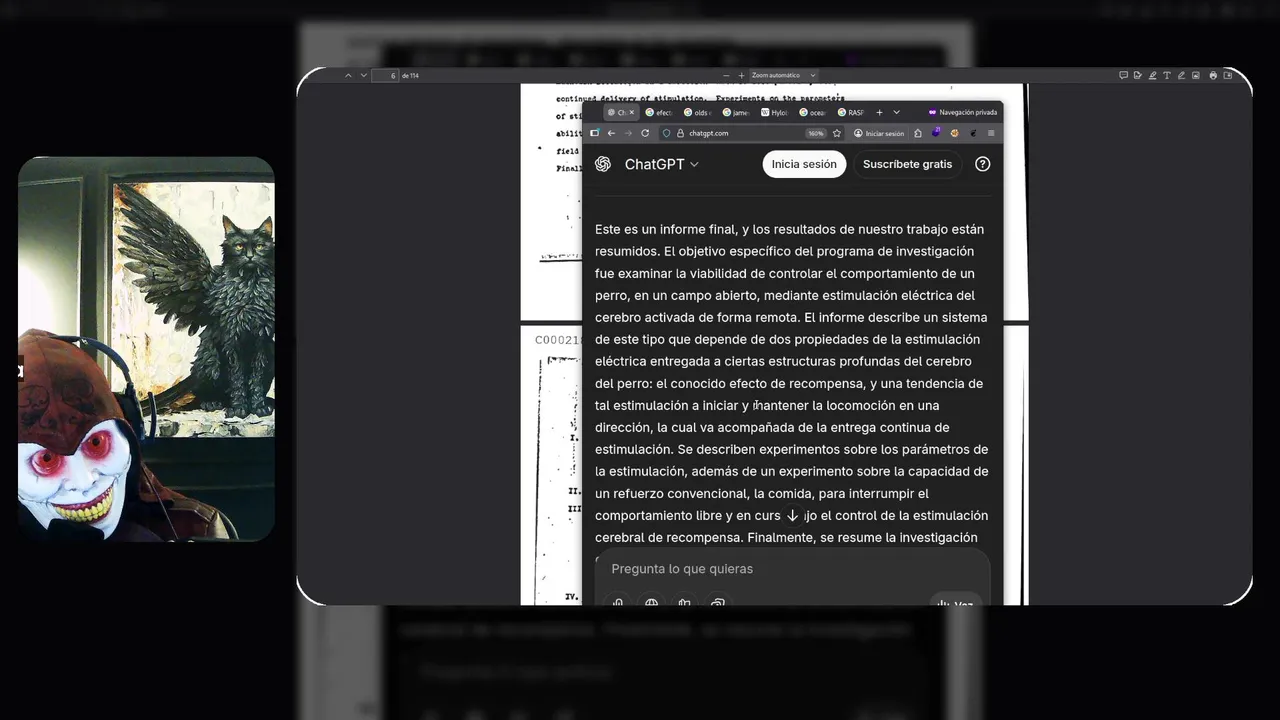The height and width of the screenshot is (720, 1280).
Task: Open the 'Hylo' Wikipedia tab
Action: pyautogui.click(x=775, y=113)
